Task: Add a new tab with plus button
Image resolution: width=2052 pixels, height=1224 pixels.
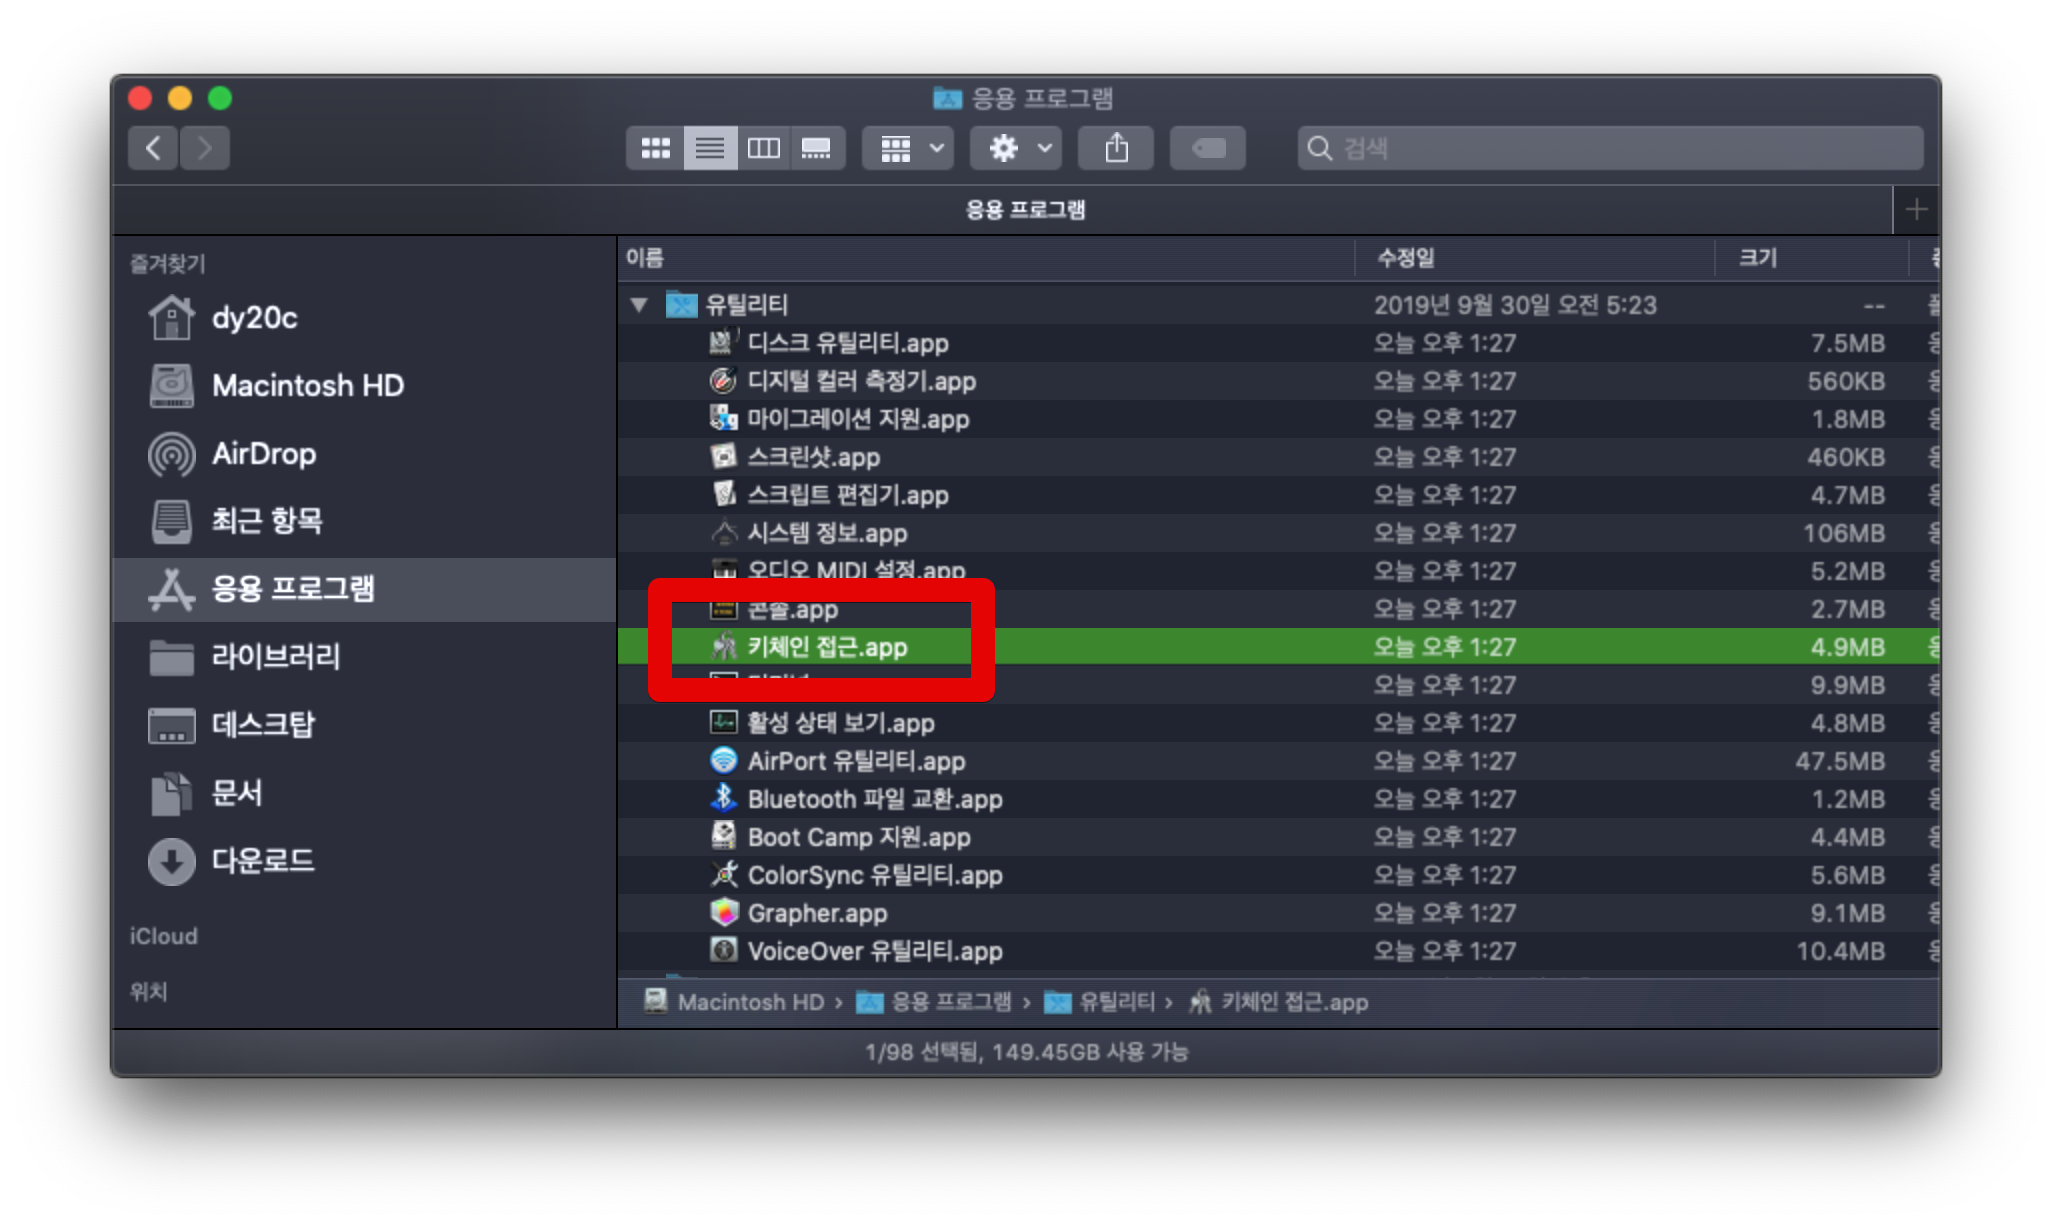Action: click(1916, 210)
